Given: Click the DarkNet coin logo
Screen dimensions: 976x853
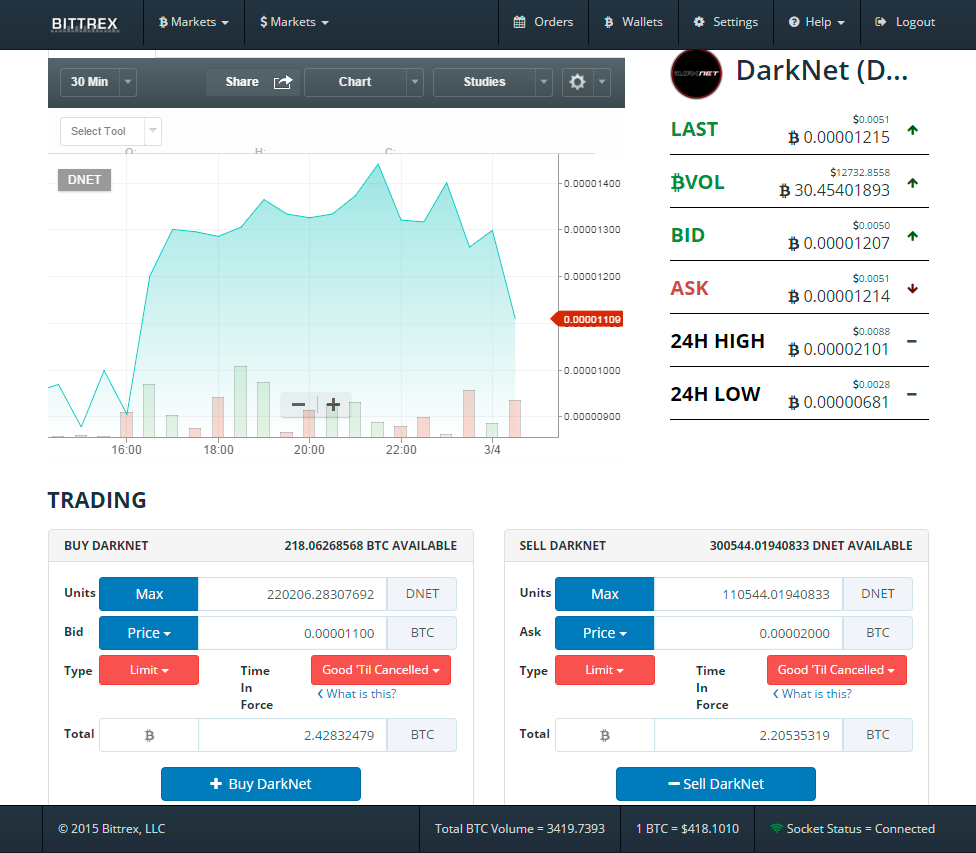Looking at the screenshot, I should point(697,74).
